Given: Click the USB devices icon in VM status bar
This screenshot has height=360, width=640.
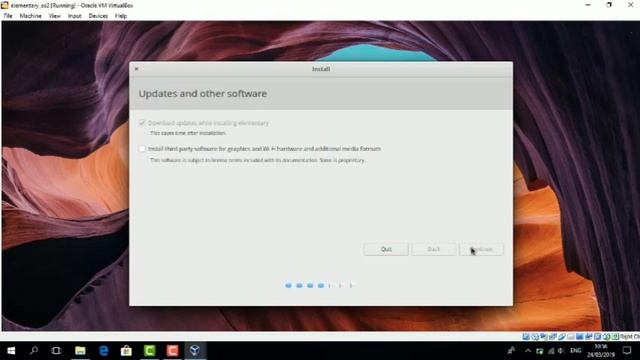Looking at the screenshot, I should click(562, 337).
